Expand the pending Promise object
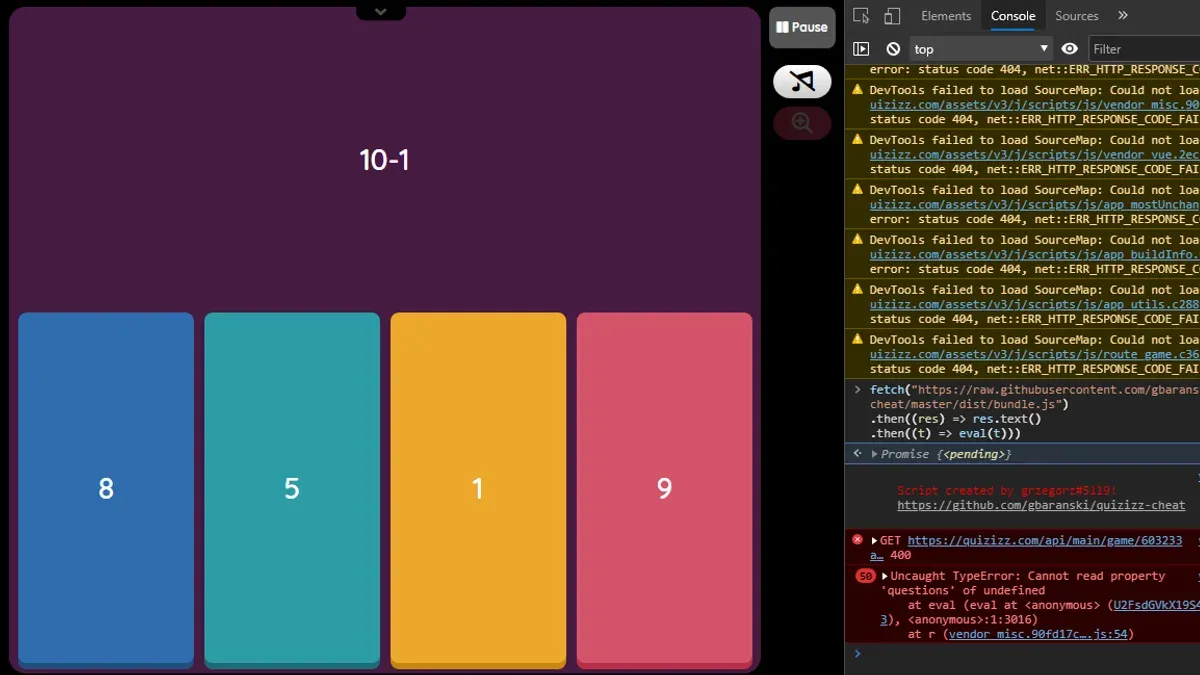Image resolution: width=1200 pixels, height=675 pixels. [x=875, y=454]
